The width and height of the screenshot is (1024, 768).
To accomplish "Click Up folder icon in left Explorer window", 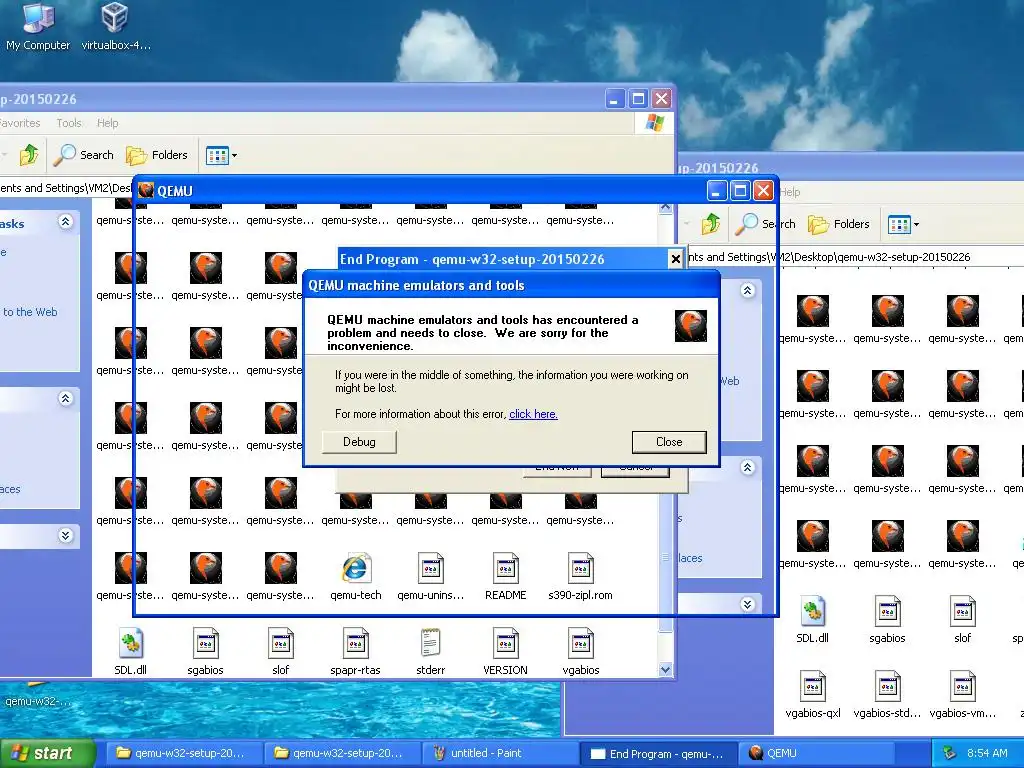I will click(x=29, y=155).
